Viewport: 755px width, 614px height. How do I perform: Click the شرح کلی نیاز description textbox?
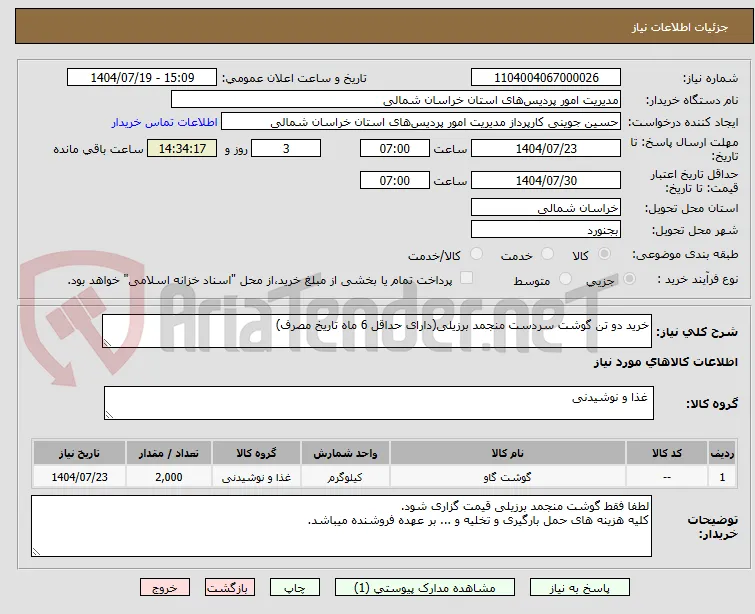coord(377,331)
